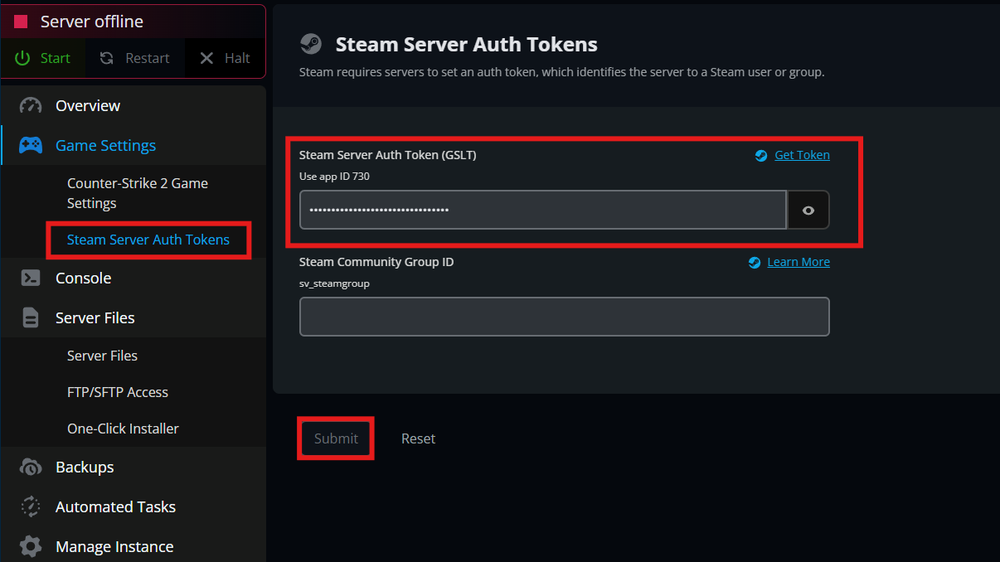Click the Server Files document icon
The height and width of the screenshot is (562, 1000).
tap(30, 318)
